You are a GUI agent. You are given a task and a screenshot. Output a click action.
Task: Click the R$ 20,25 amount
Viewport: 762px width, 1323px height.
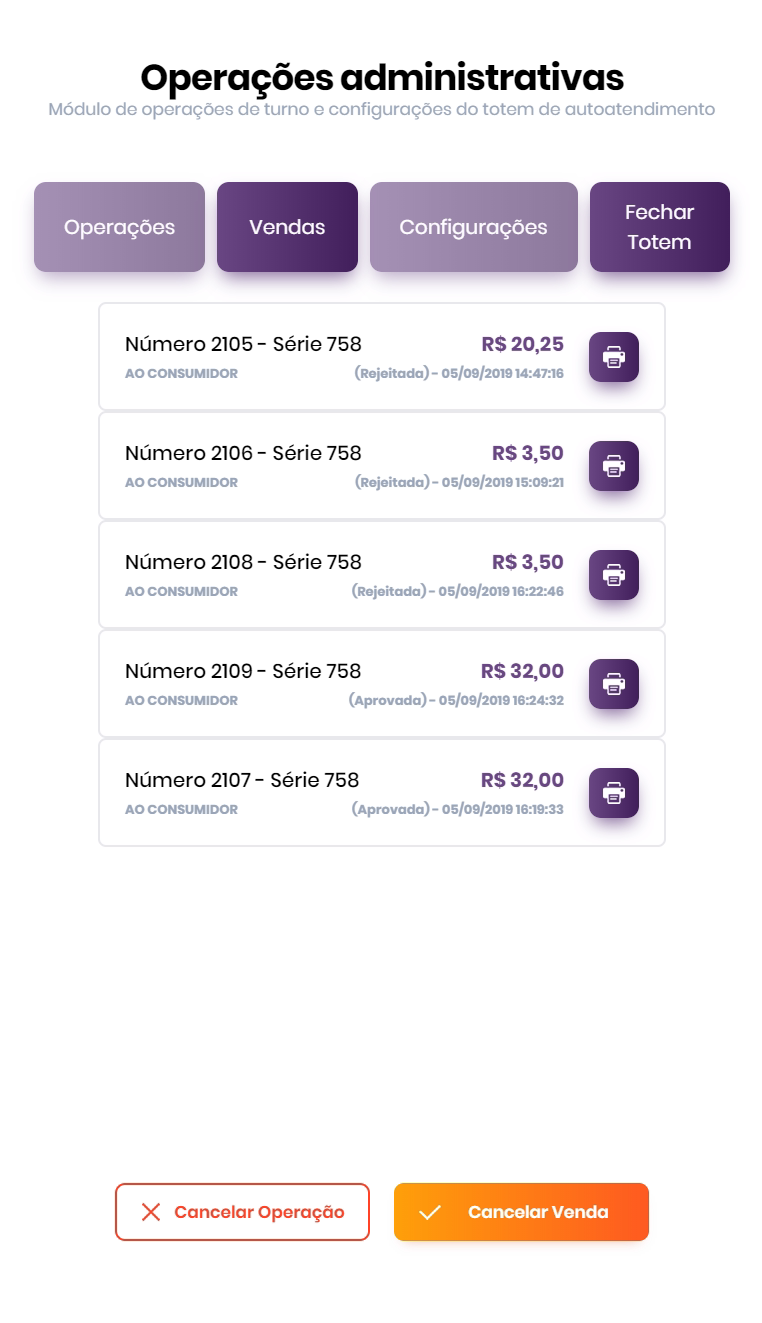click(x=522, y=345)
